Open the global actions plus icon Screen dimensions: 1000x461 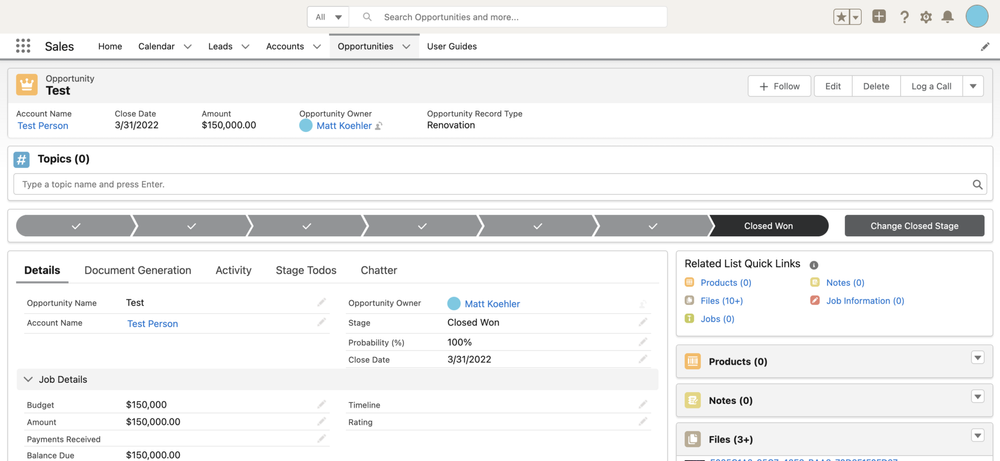point(879,17)
